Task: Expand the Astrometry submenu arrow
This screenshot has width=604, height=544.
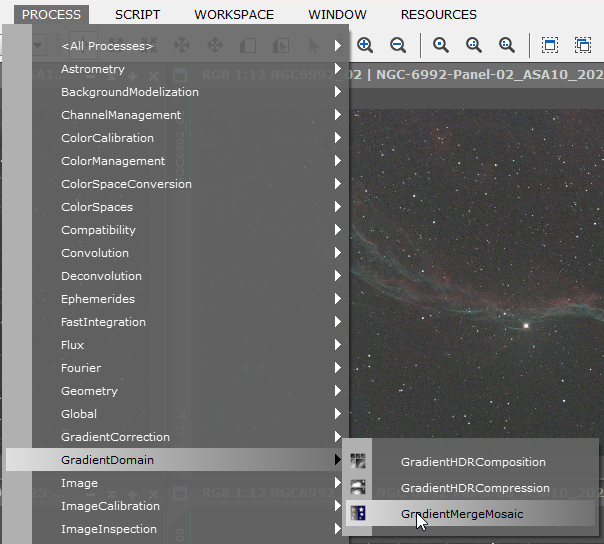Action: 338,69
